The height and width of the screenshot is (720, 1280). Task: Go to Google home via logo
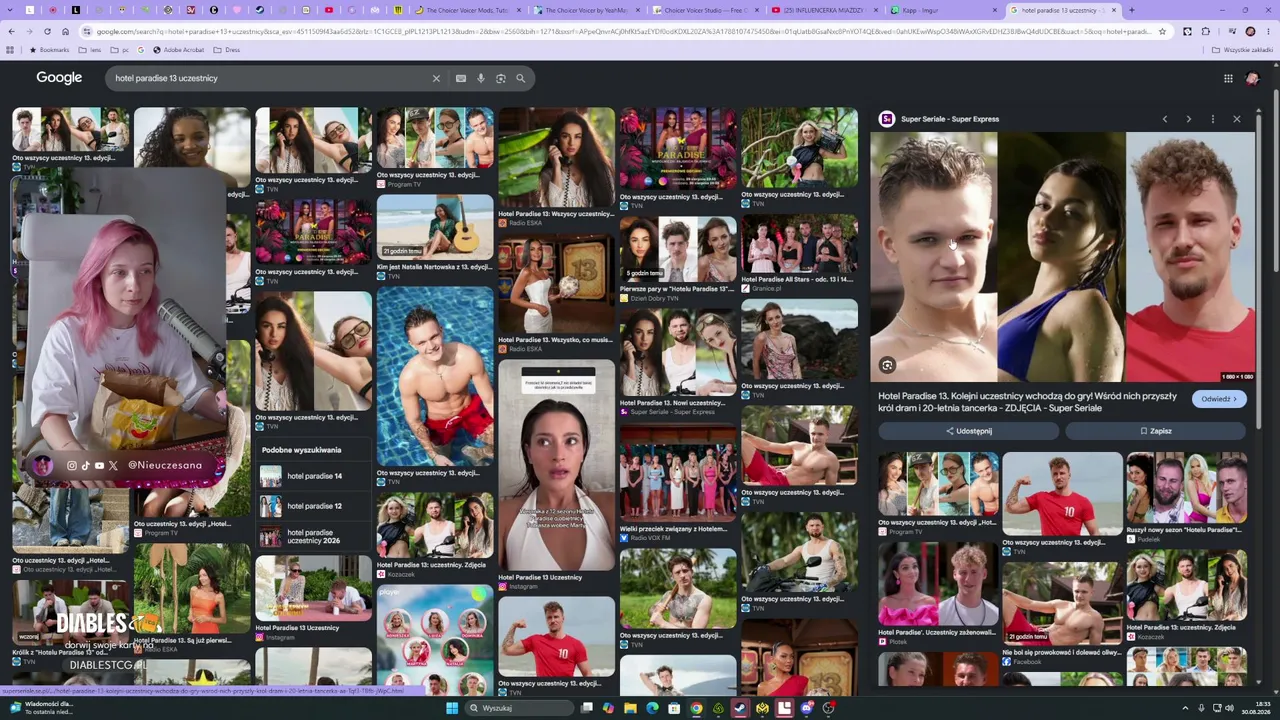[59, 78]
